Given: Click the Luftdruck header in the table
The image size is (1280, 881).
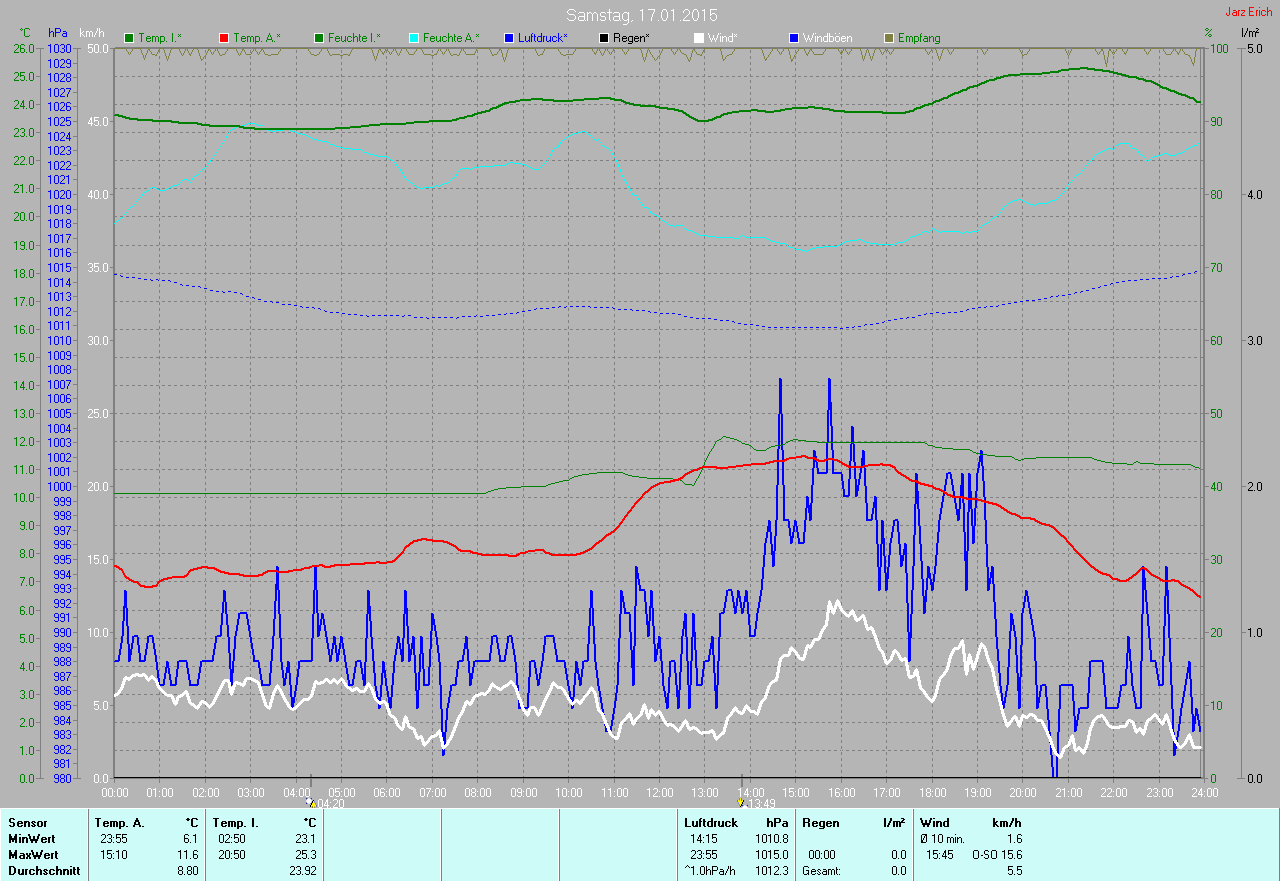Looking at the screenshot, I should 711,823.
